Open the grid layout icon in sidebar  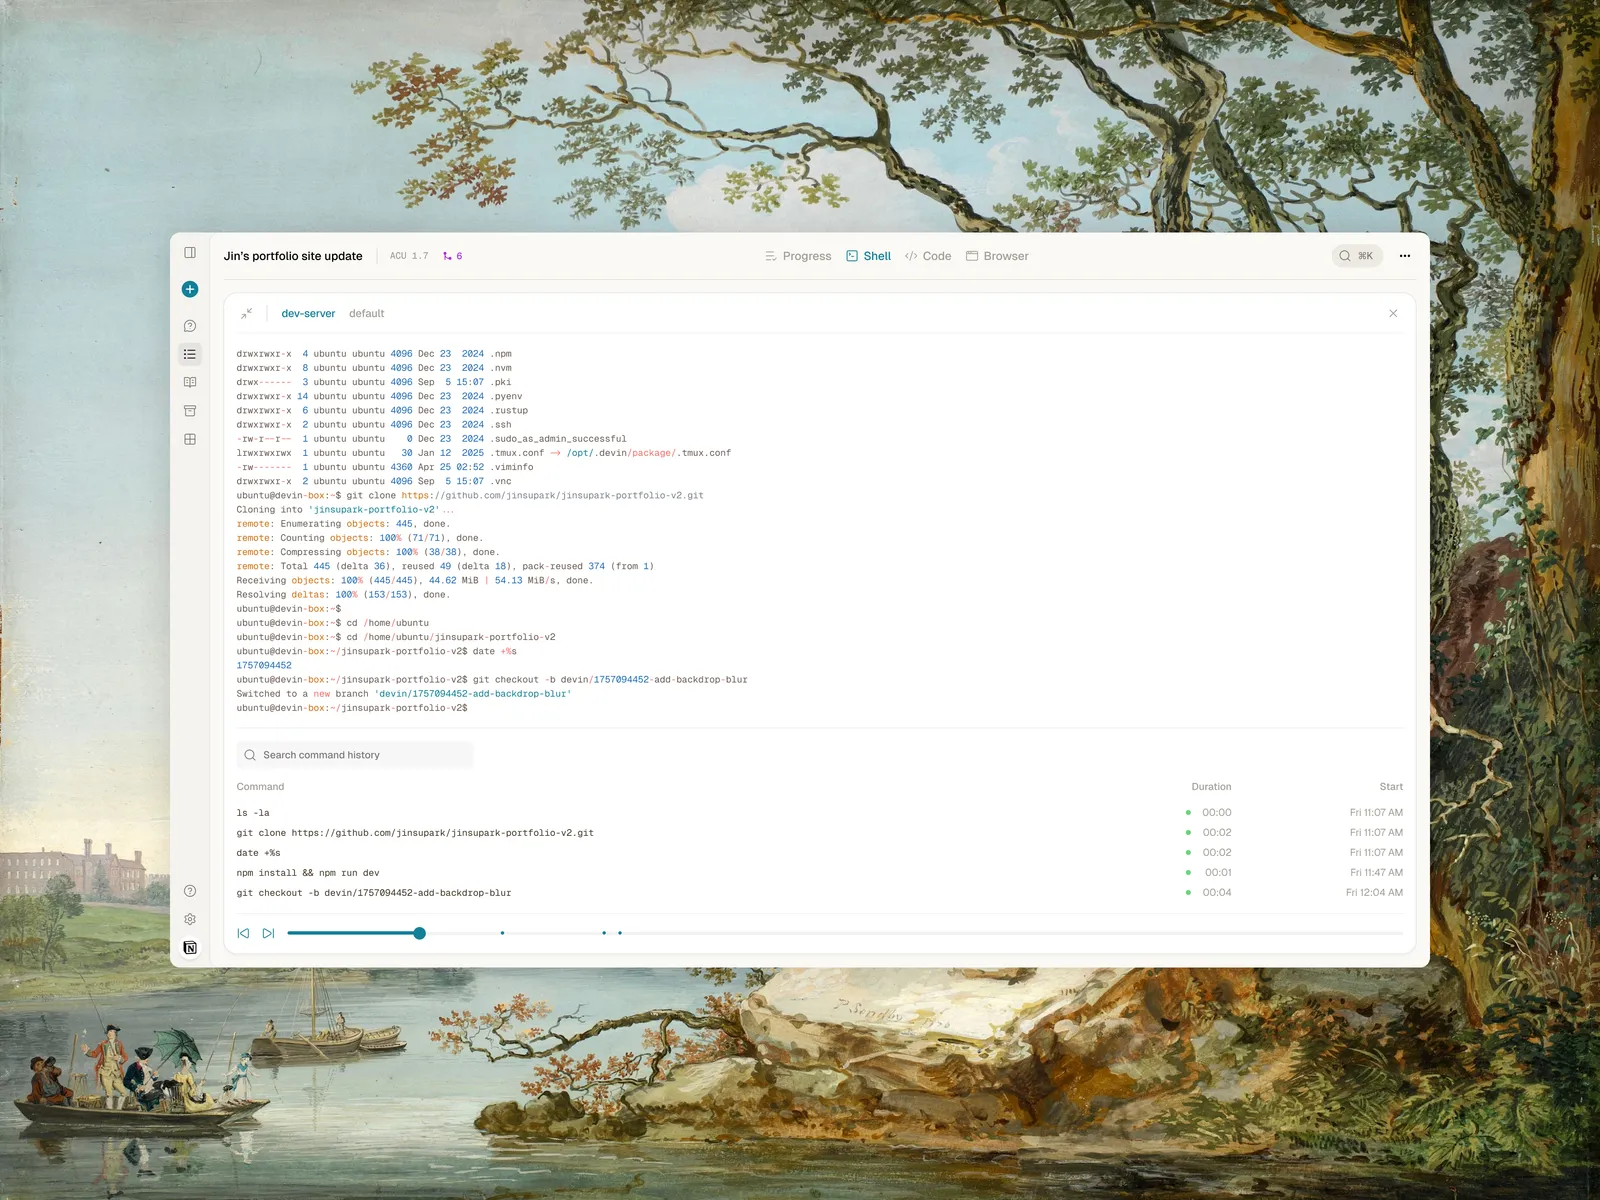click(190, 439)
